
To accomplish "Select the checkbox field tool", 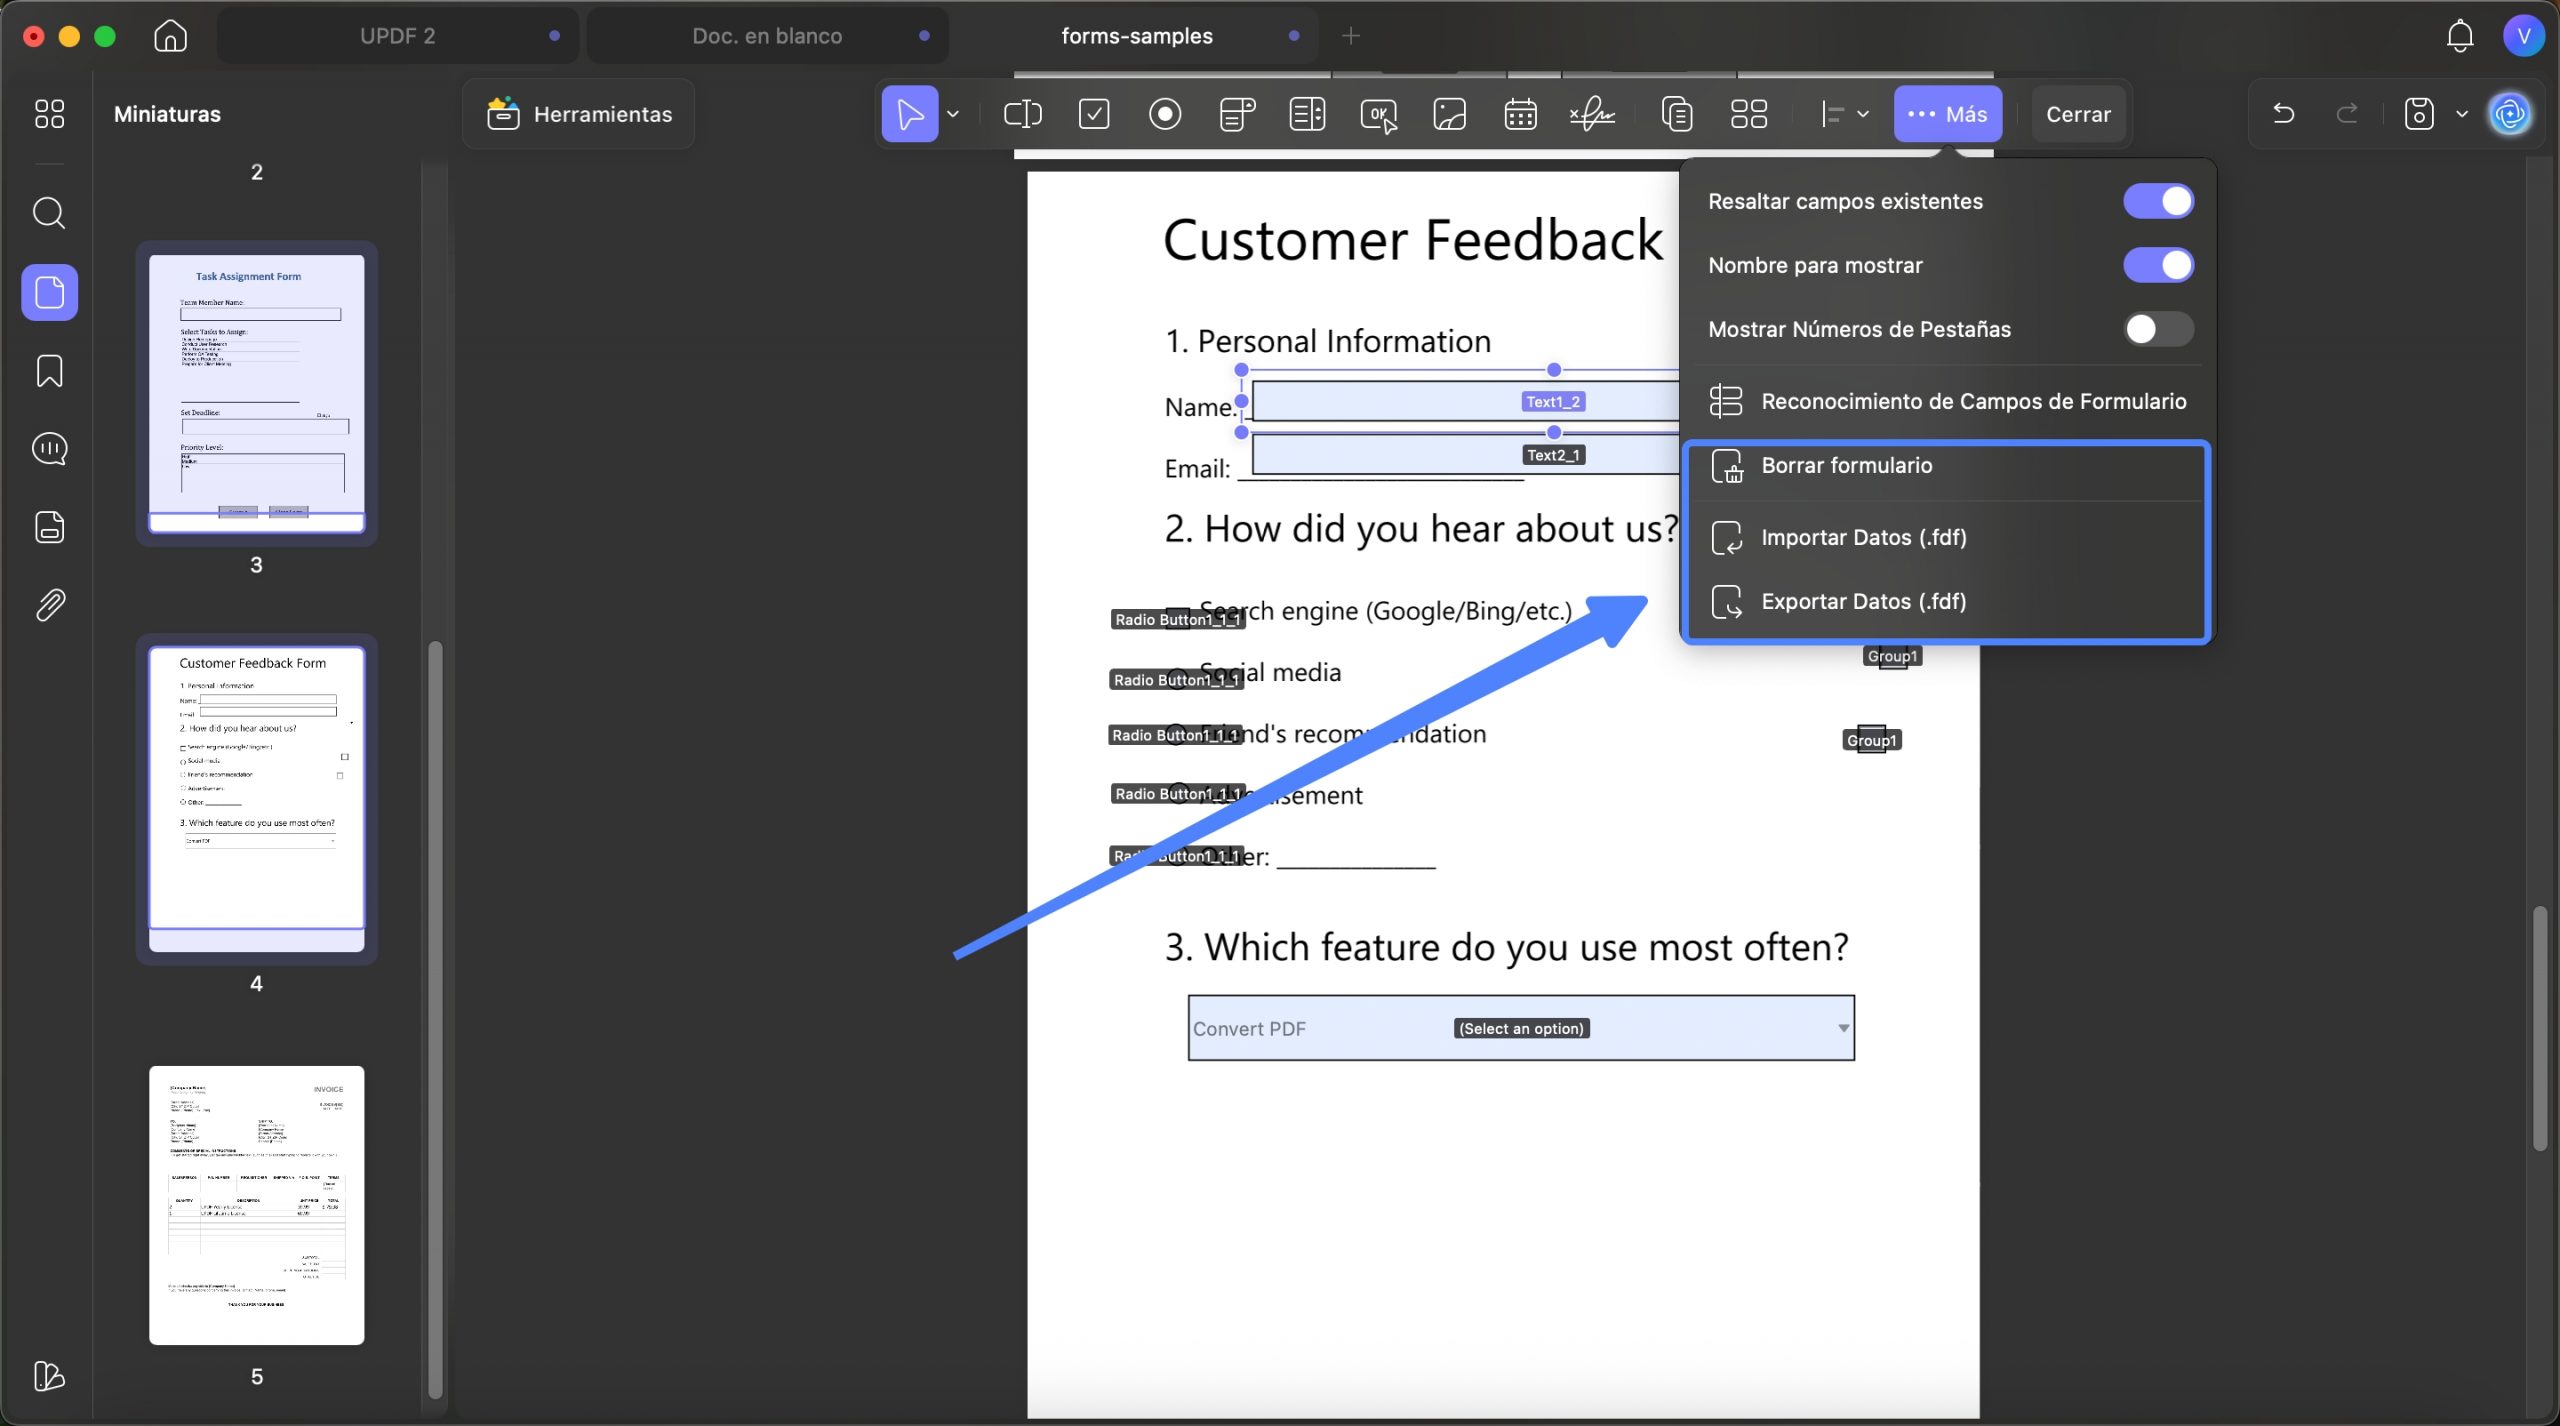I will click(1094, 114).
